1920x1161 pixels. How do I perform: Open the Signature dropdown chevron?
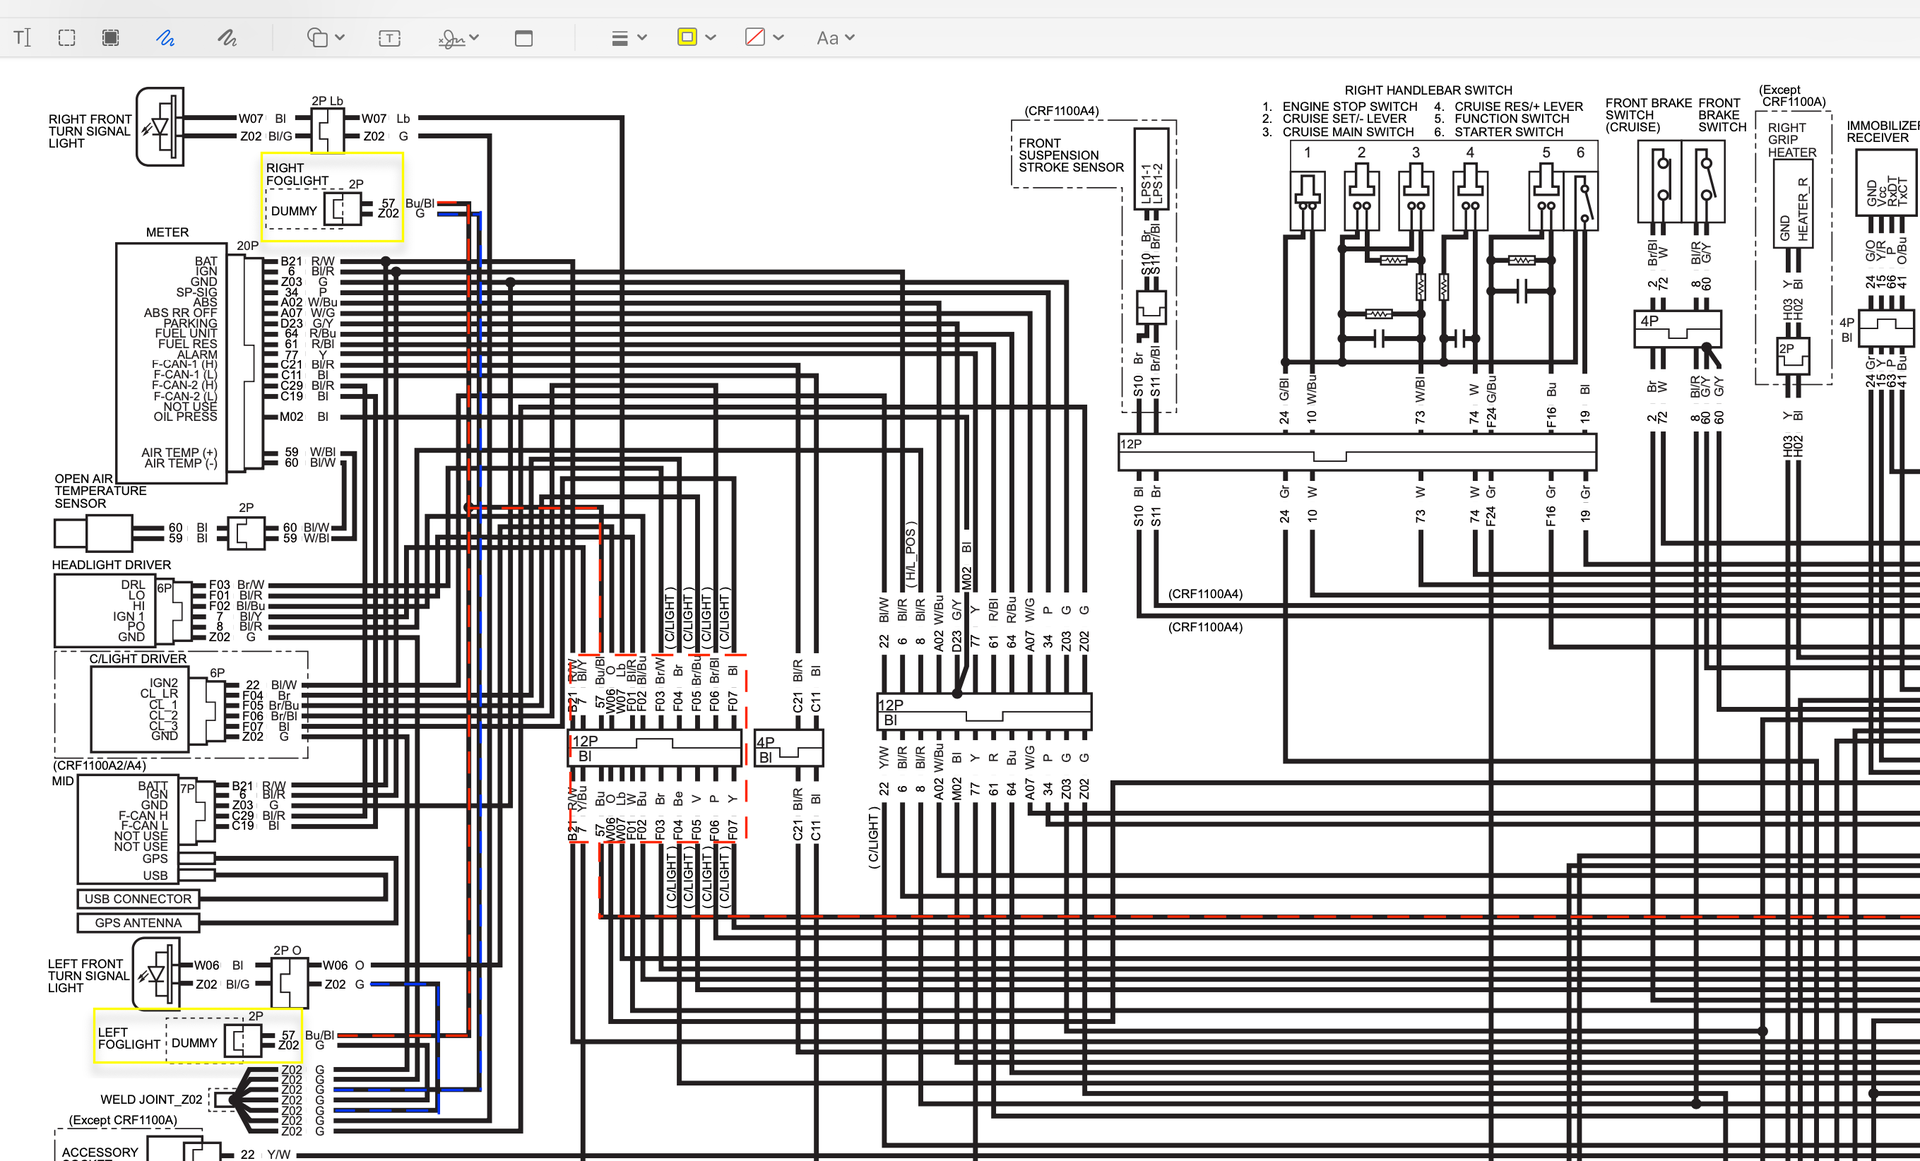(475, 38)
